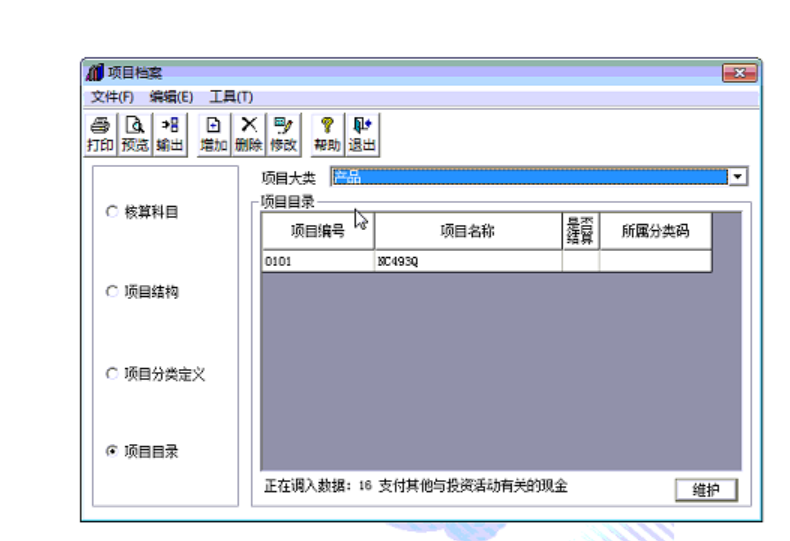
Task: Select the 项目目录 radio button
Action: (x=112, y=451)
